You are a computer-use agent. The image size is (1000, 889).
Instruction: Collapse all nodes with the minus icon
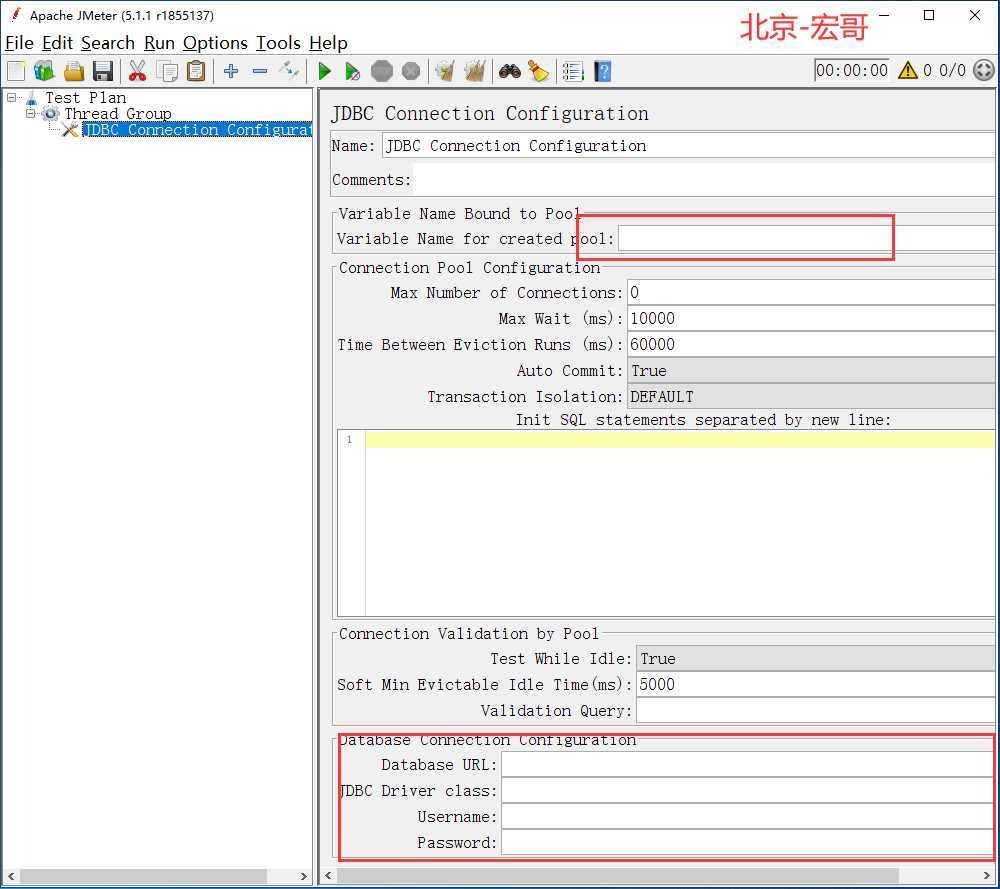pos(260,71)
